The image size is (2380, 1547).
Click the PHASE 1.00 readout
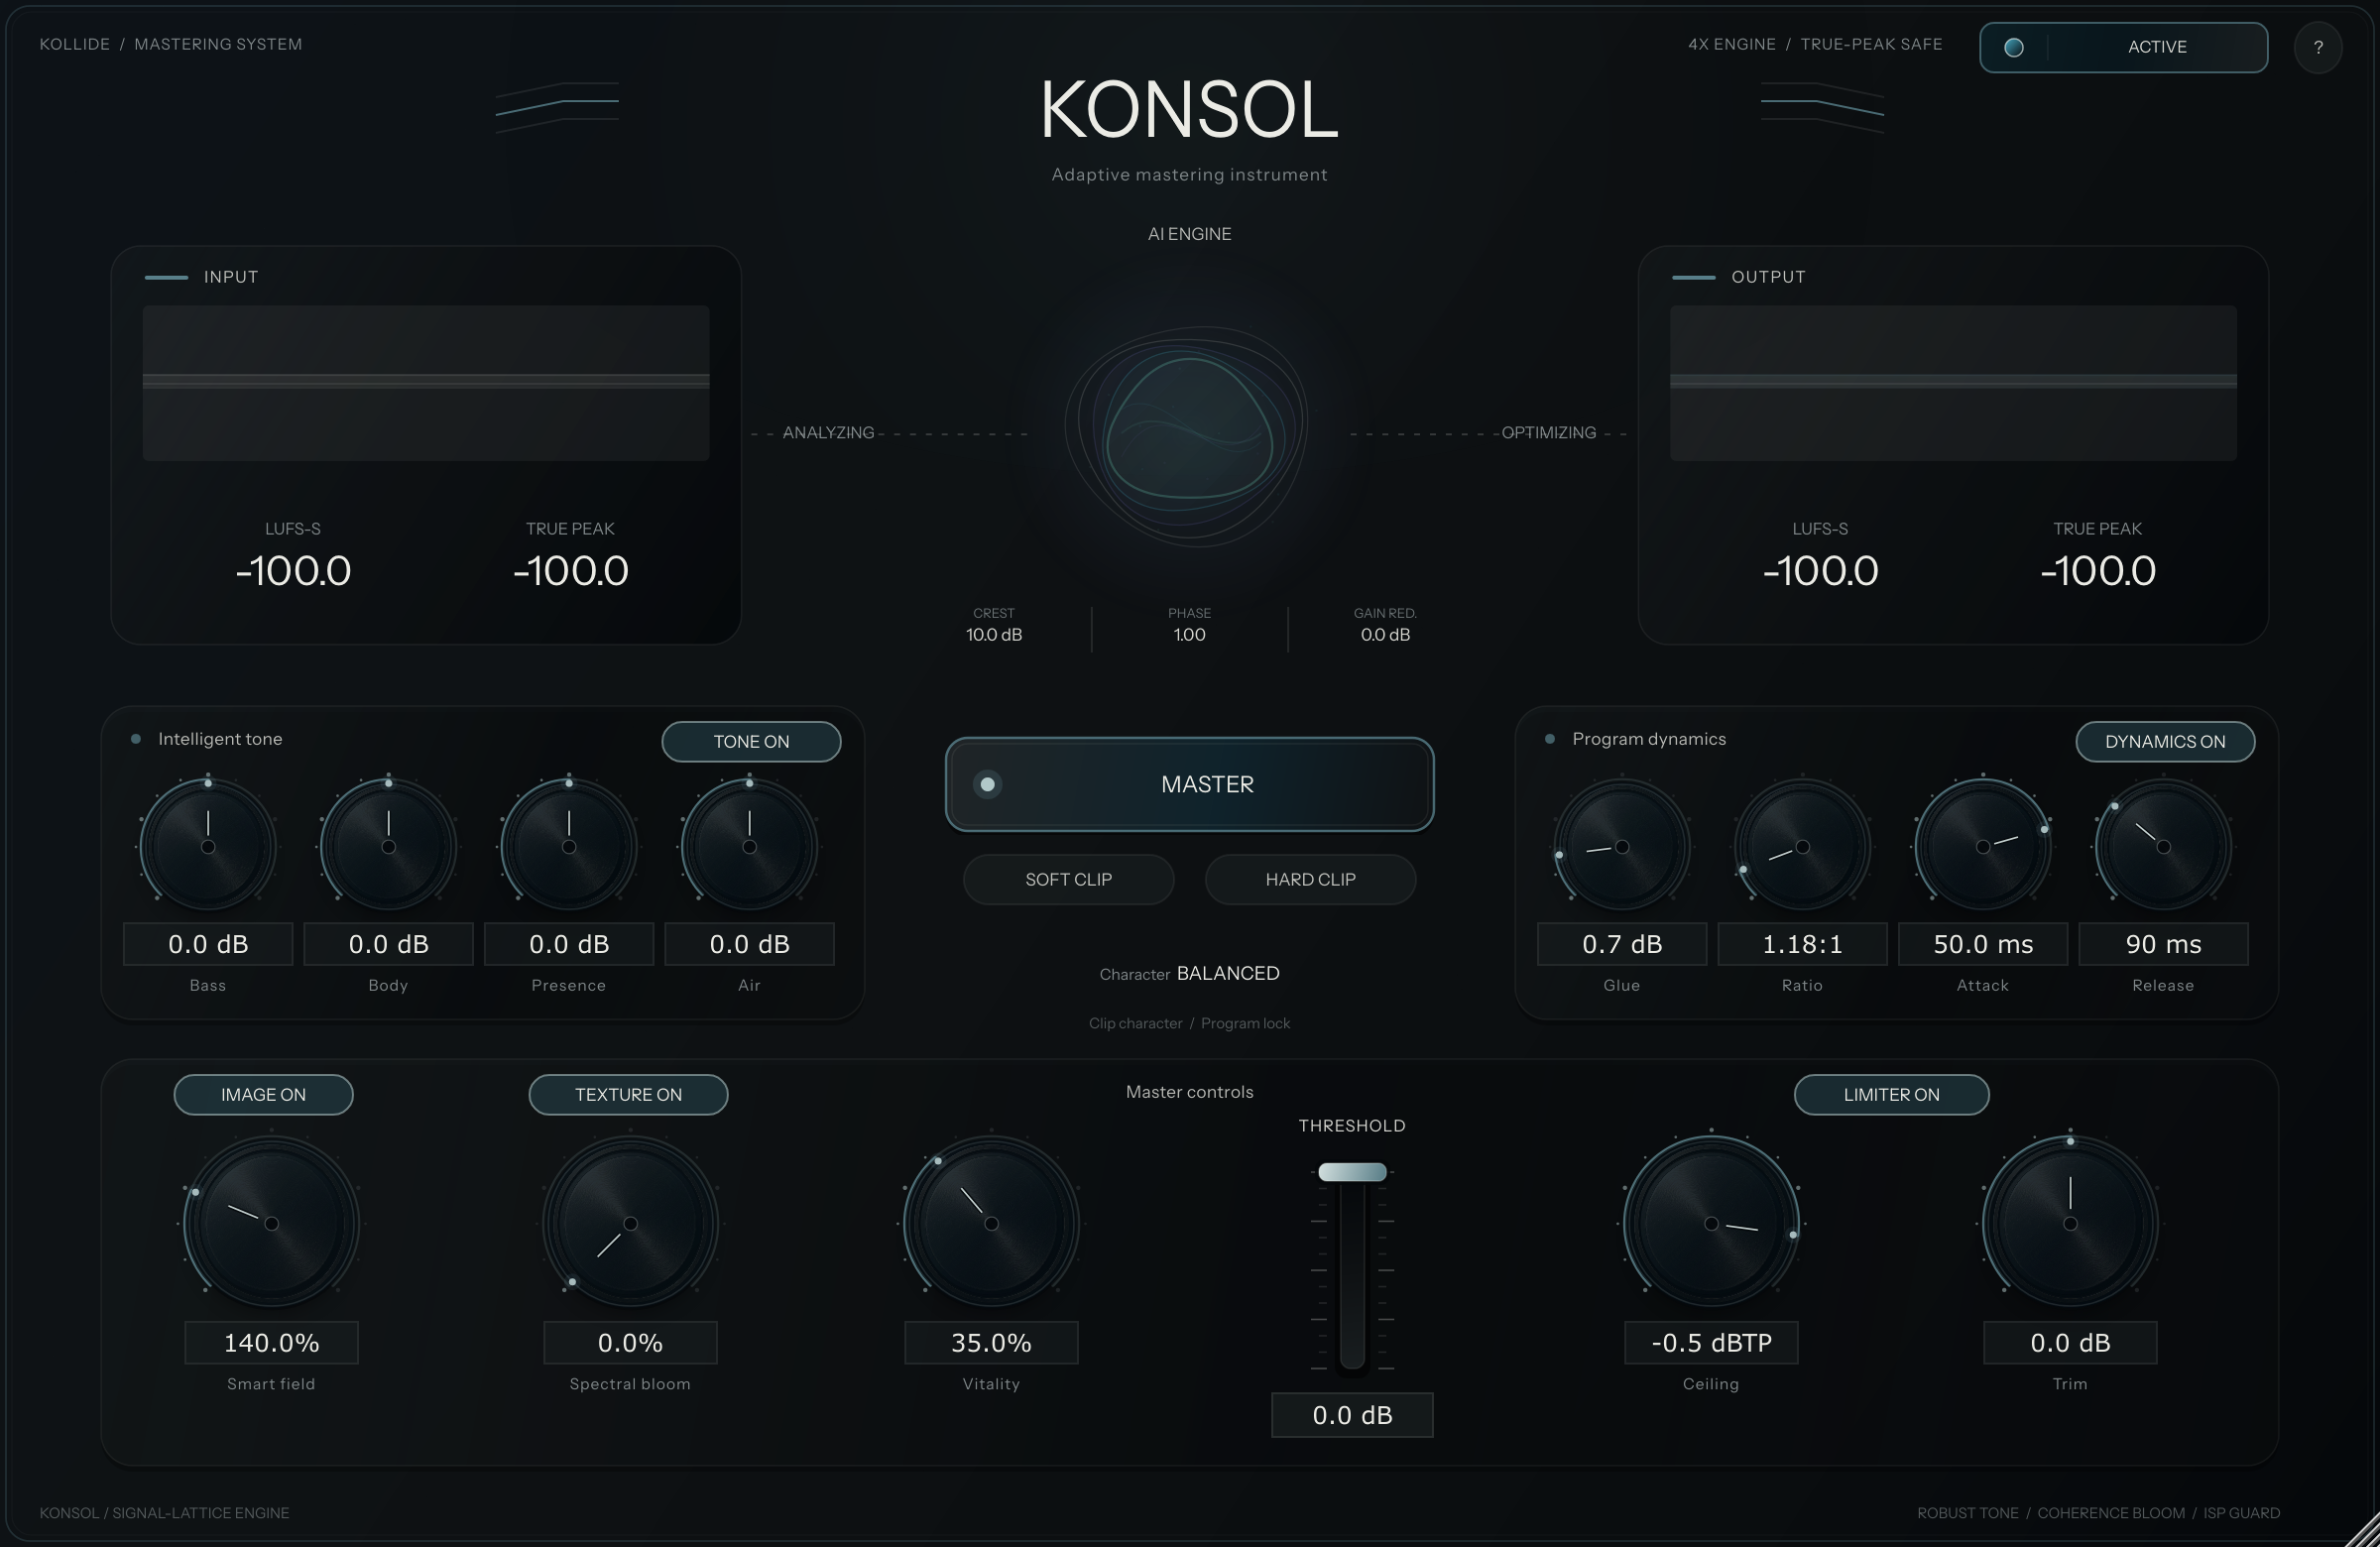coord(1189,625)
